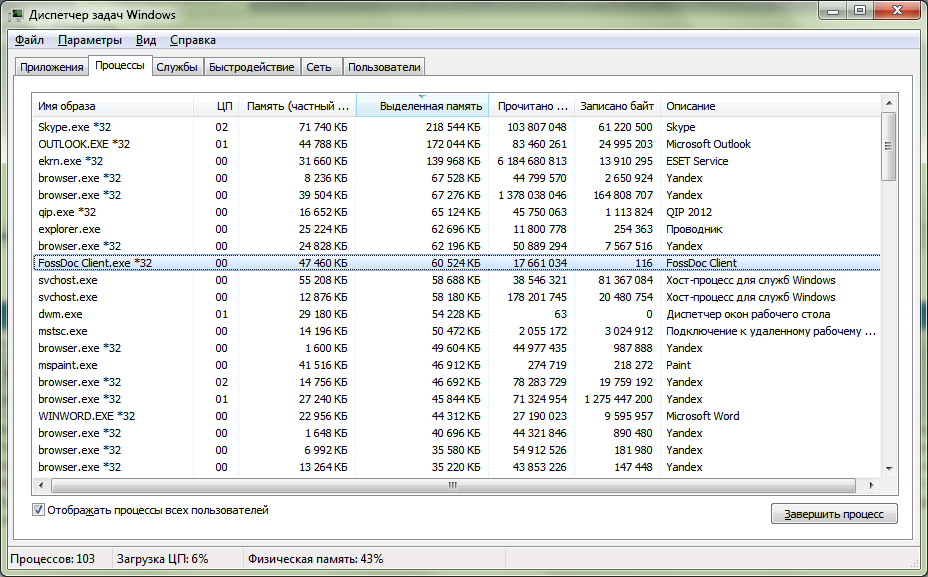
Task: Click the vertical scrollbar up arrow
Action: pos(889,103)
